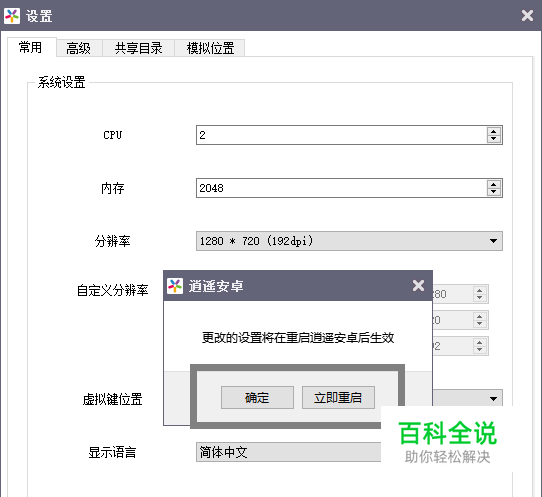Click the 虚拟键位置 label
This screenshot has height=497, width=542.
coord(113,399)
